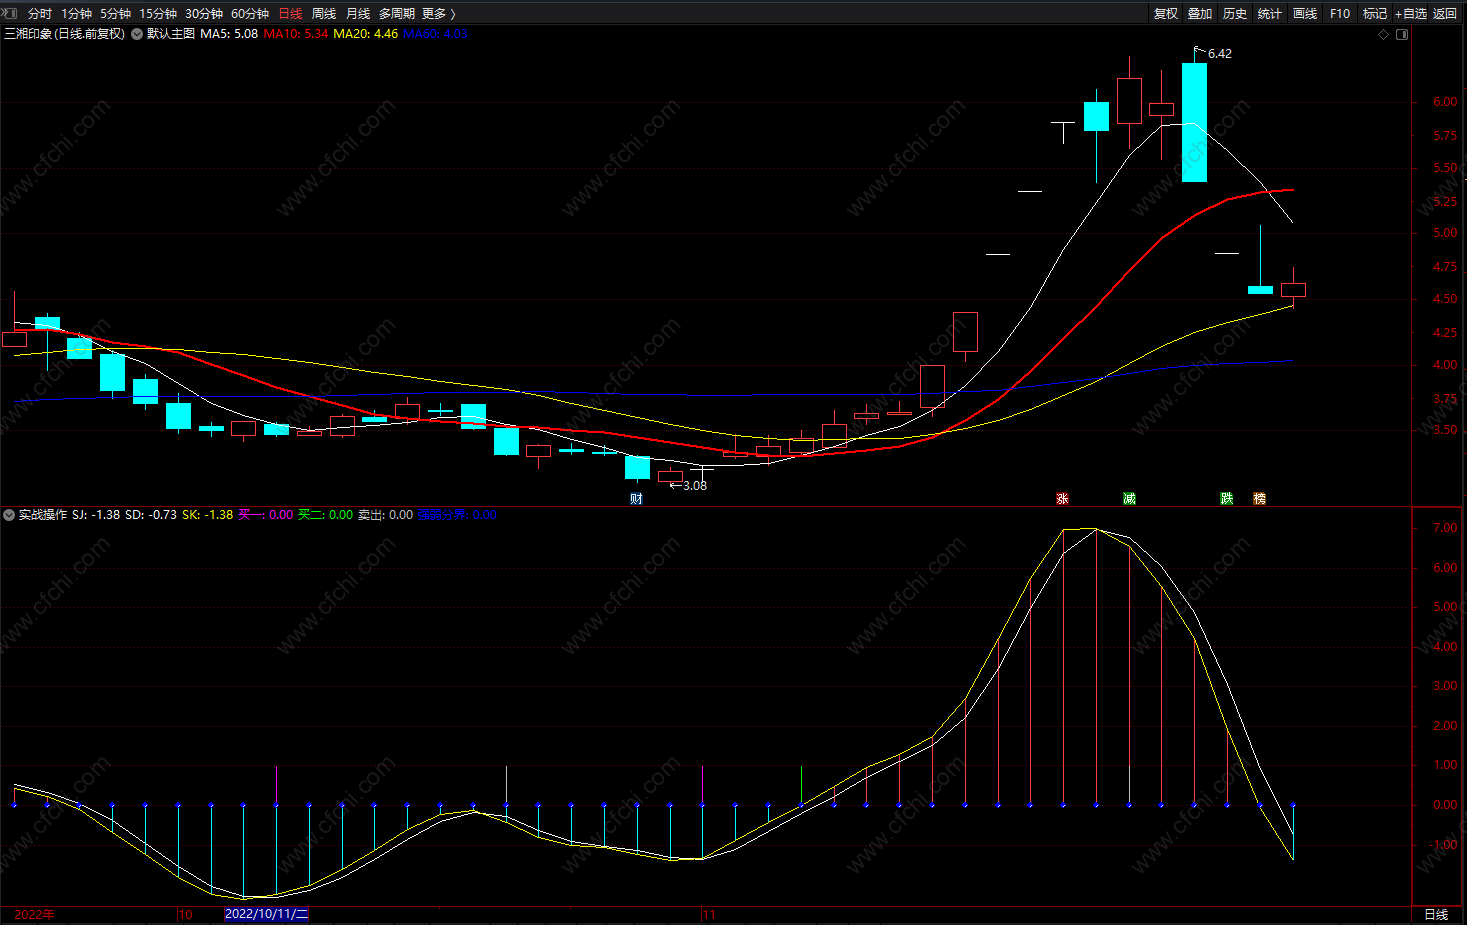Click the MA20: 4.46 value

coord(365,34)
